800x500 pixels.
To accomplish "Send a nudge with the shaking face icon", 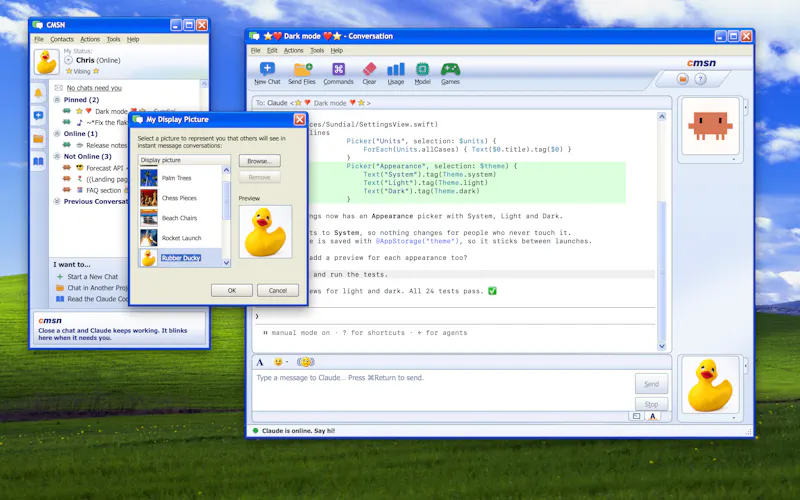I will click(305, 362).
